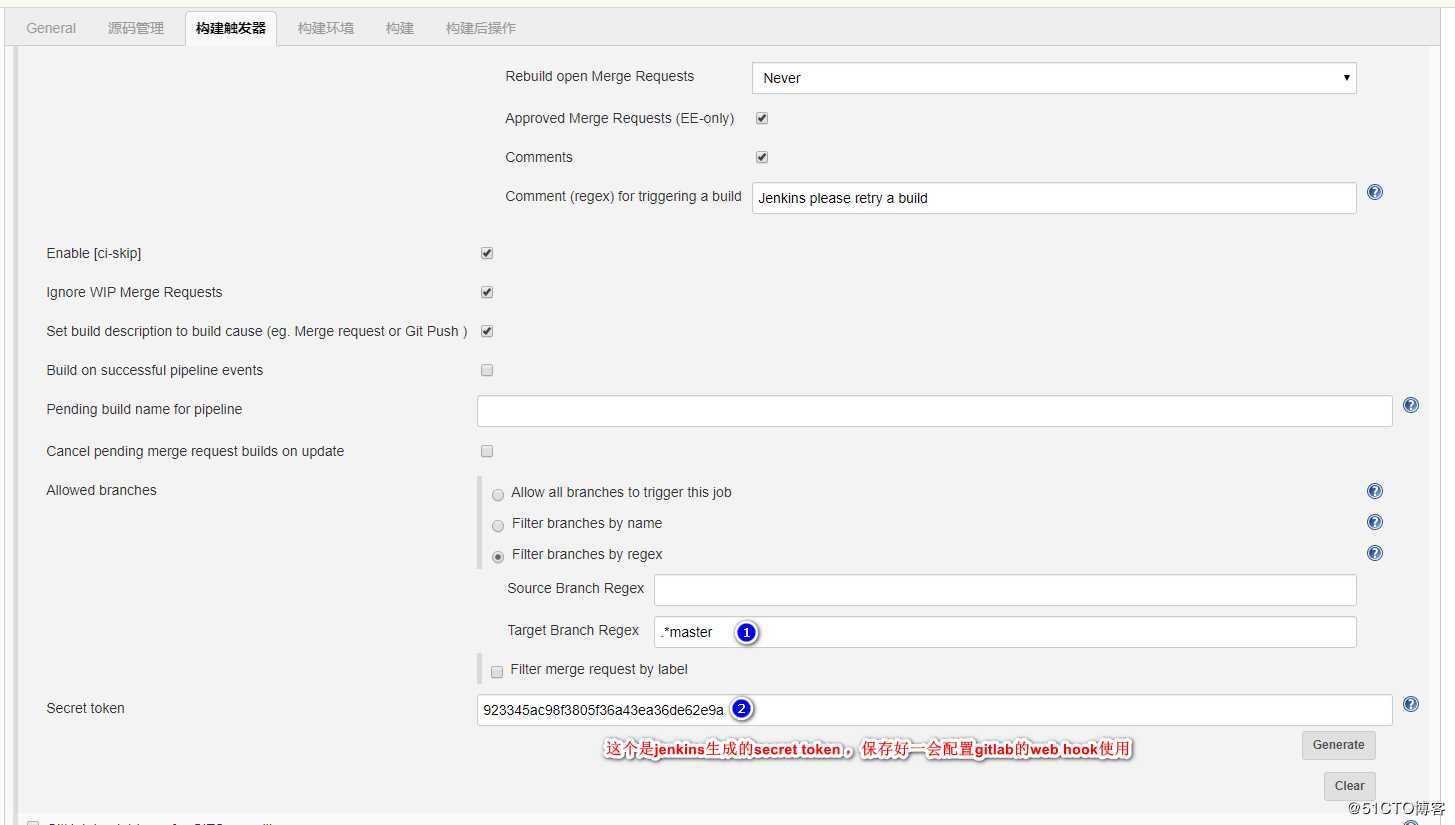
Task: Open help for Pending build name for pipeline
Action: click(x=1411, y=405)
